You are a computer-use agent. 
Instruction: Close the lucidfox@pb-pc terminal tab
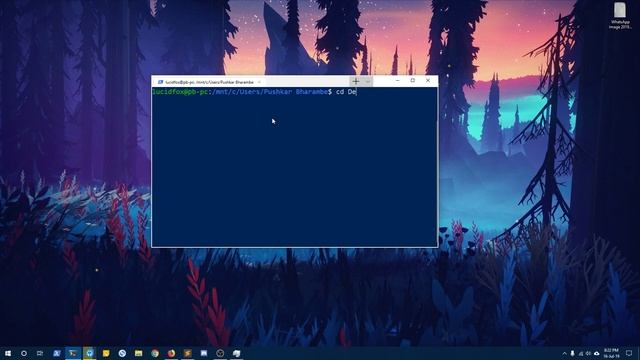coord(259,82)
